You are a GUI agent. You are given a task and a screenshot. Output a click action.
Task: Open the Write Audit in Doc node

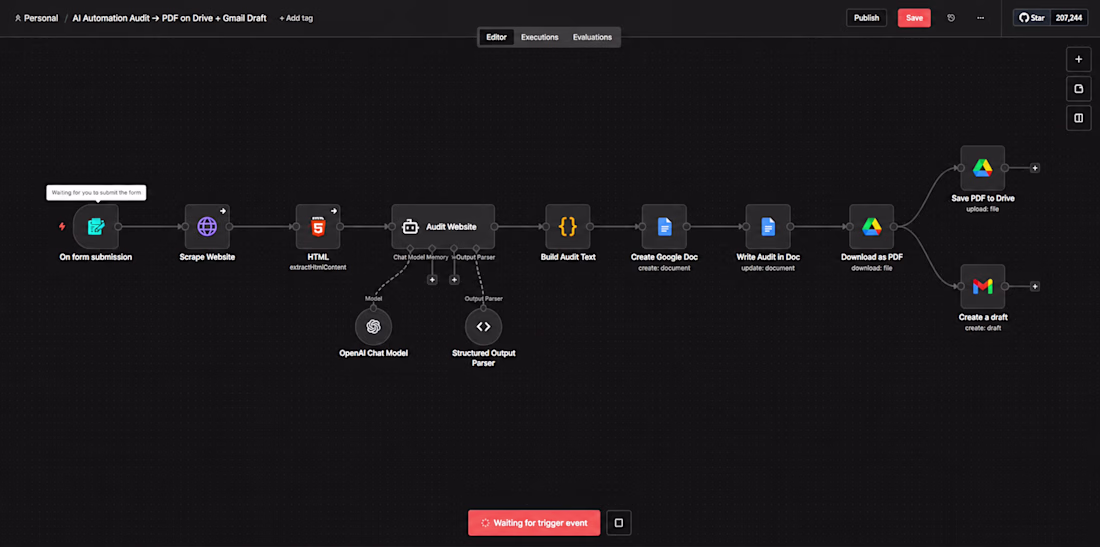tap(767, 227)
